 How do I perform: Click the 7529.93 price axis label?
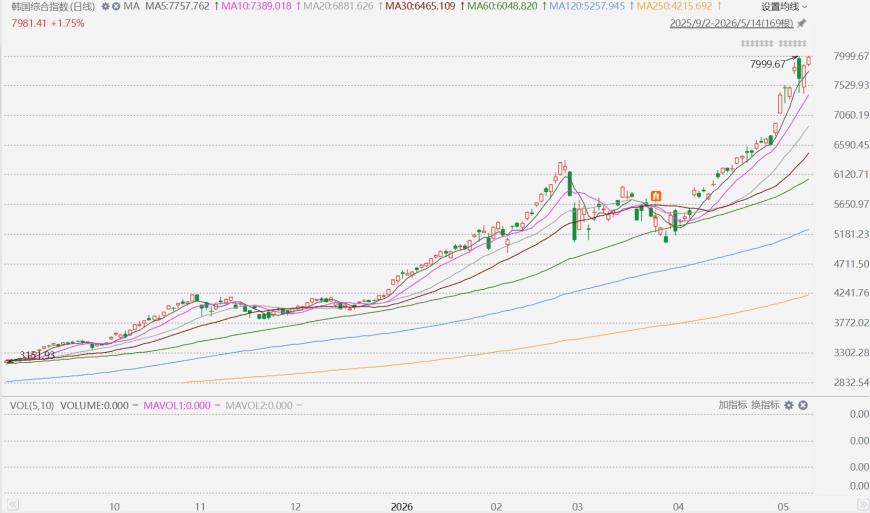click(851, 85)
